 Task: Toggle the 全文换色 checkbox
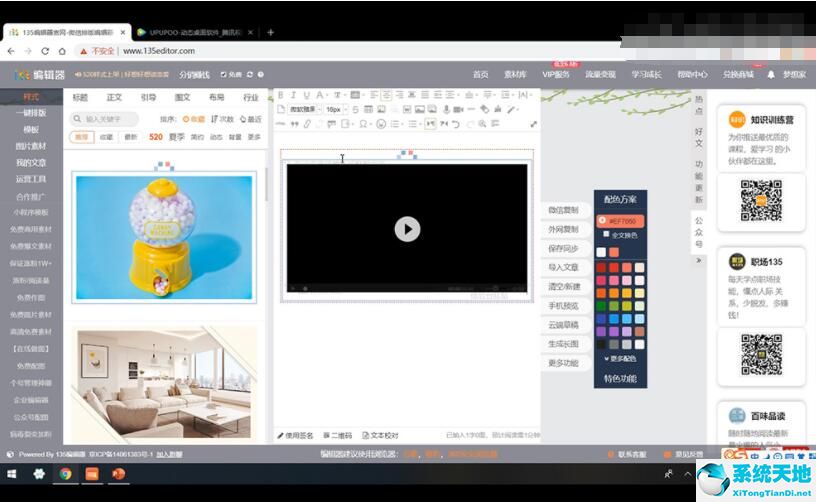(x=604, y=235)
